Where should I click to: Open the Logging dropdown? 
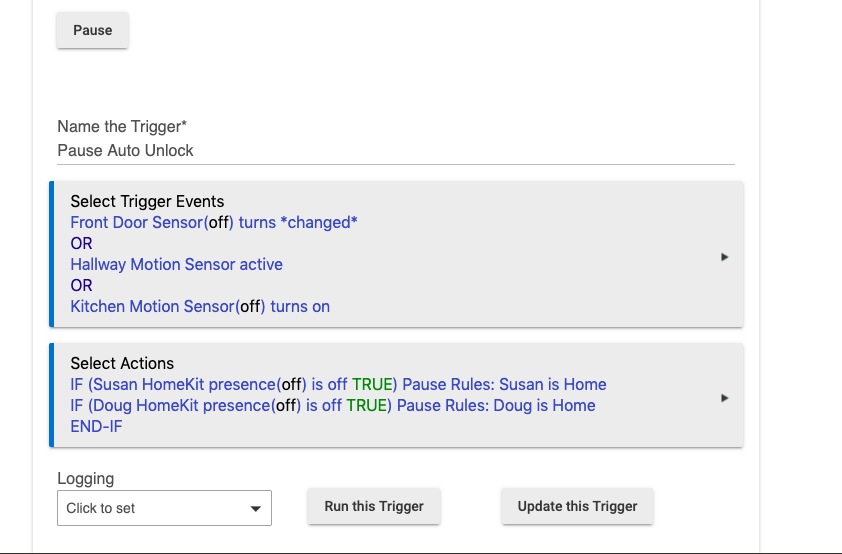(164, 508)
